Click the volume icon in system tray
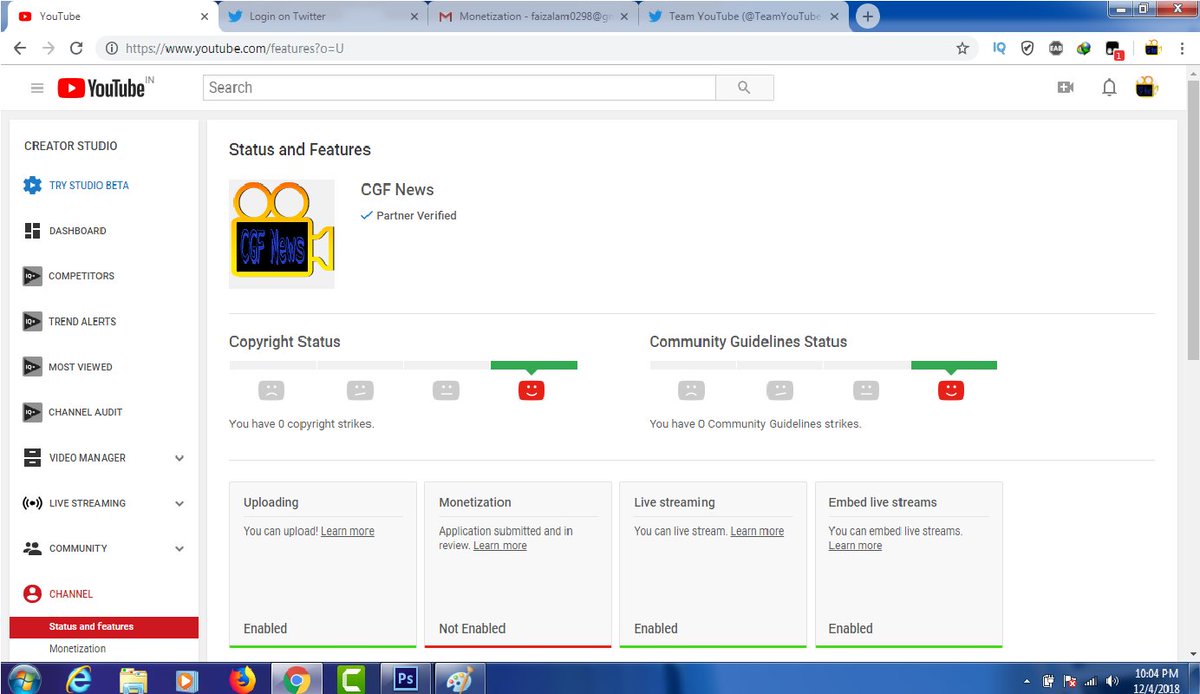The height and width of the screenshot is (694, 1200). pos(1112,681)
